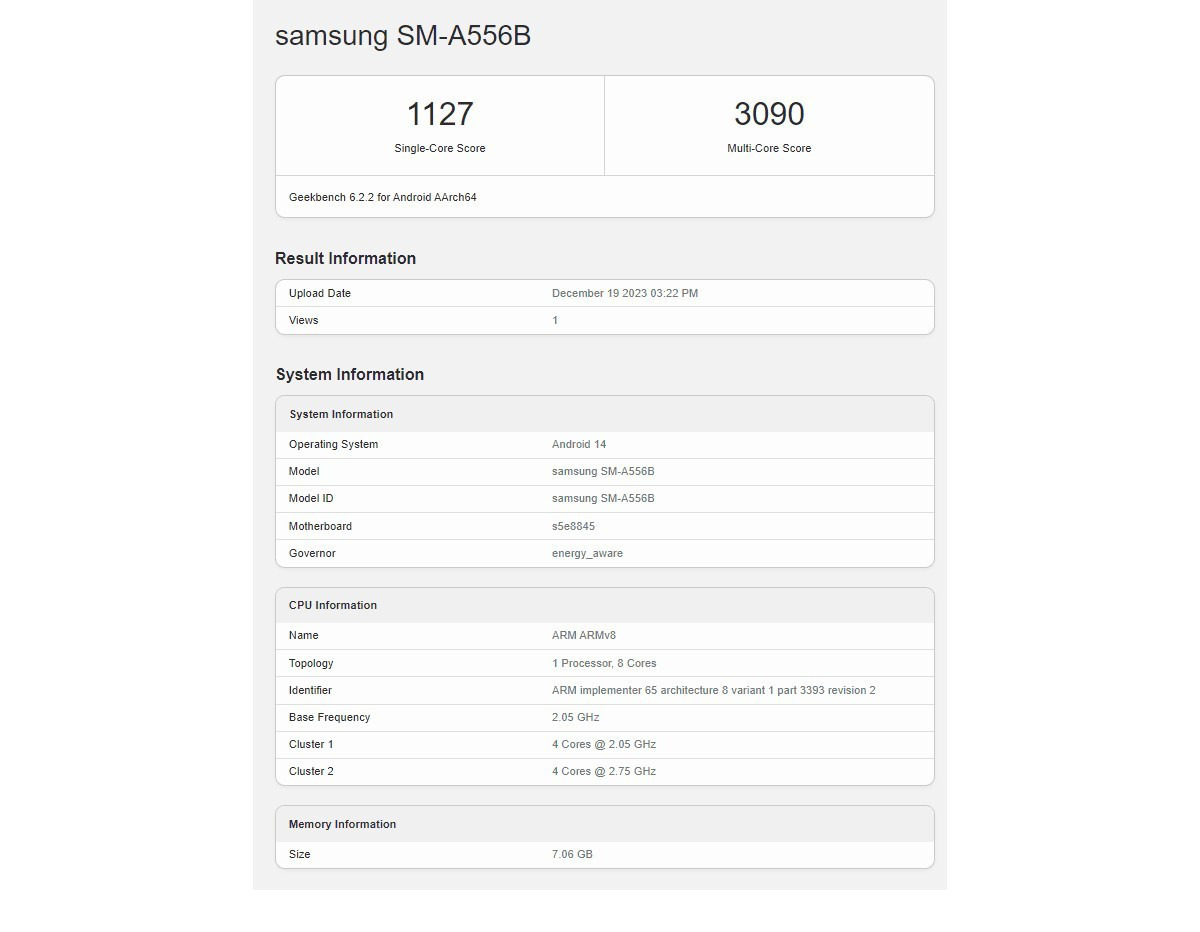
Task: Select the upload date December 19 2023
Action: [624, 293]
